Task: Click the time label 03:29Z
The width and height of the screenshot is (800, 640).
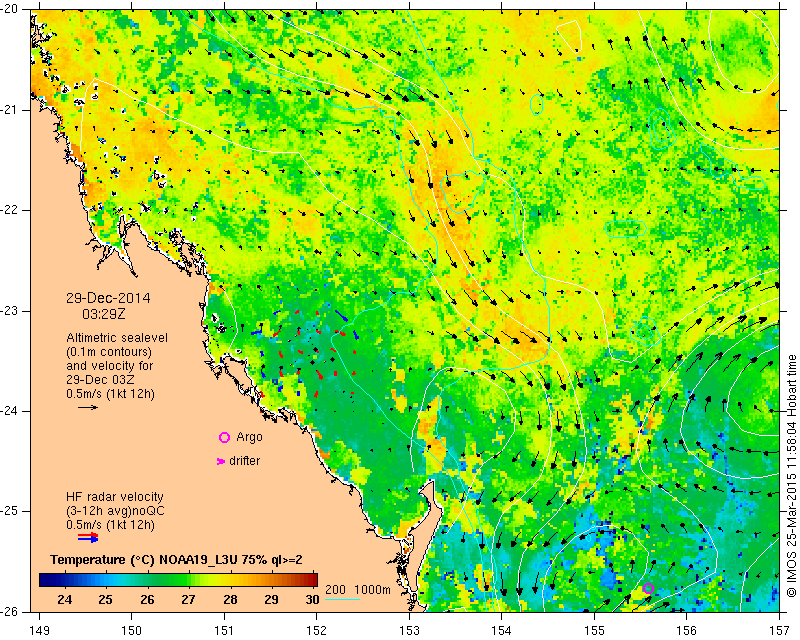Action: [x=104, y=314]
